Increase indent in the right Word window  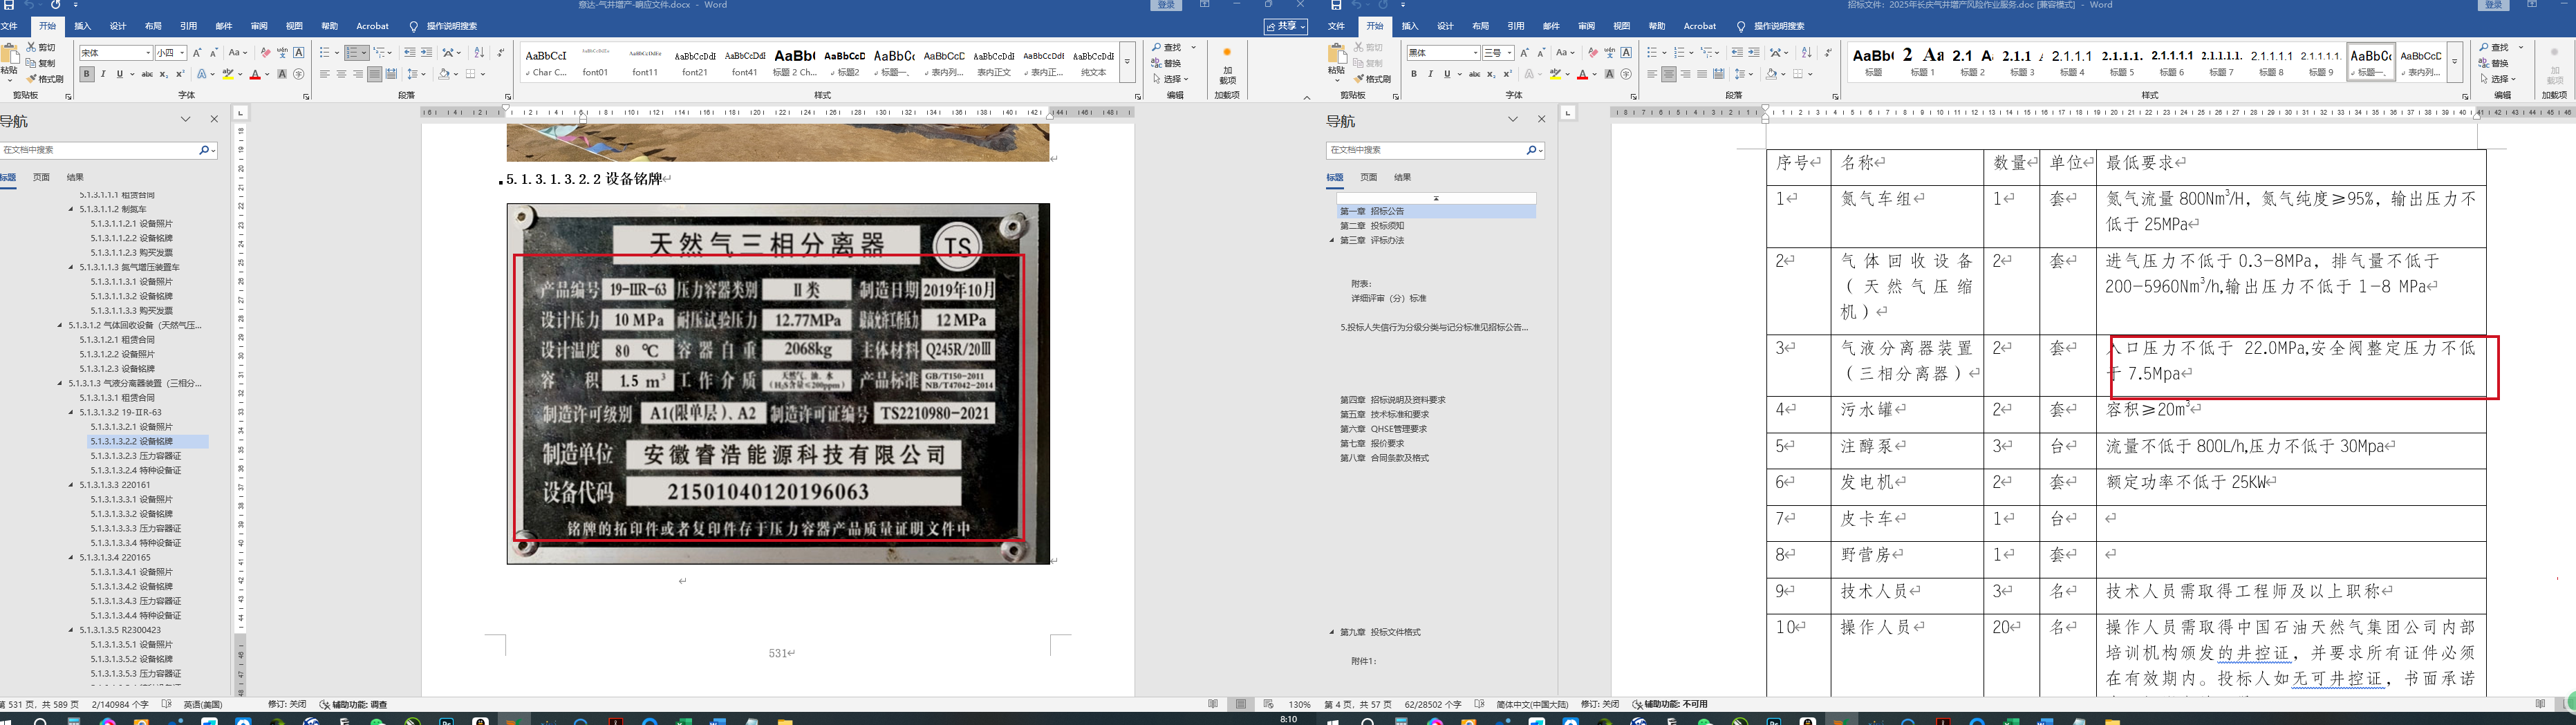(1753, 52)
